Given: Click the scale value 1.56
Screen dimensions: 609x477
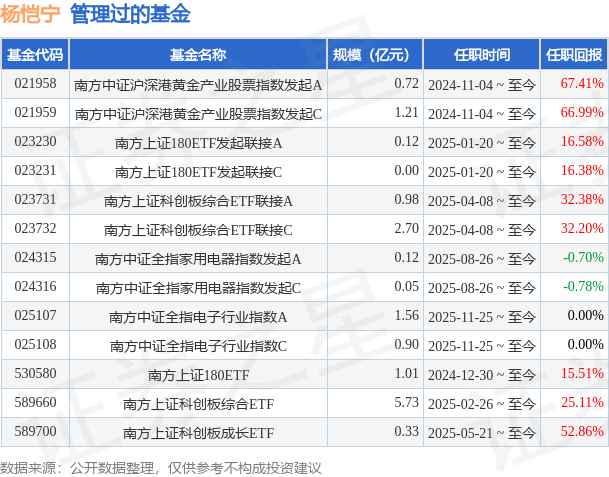Looking at the screenshot, I should 406,315.
